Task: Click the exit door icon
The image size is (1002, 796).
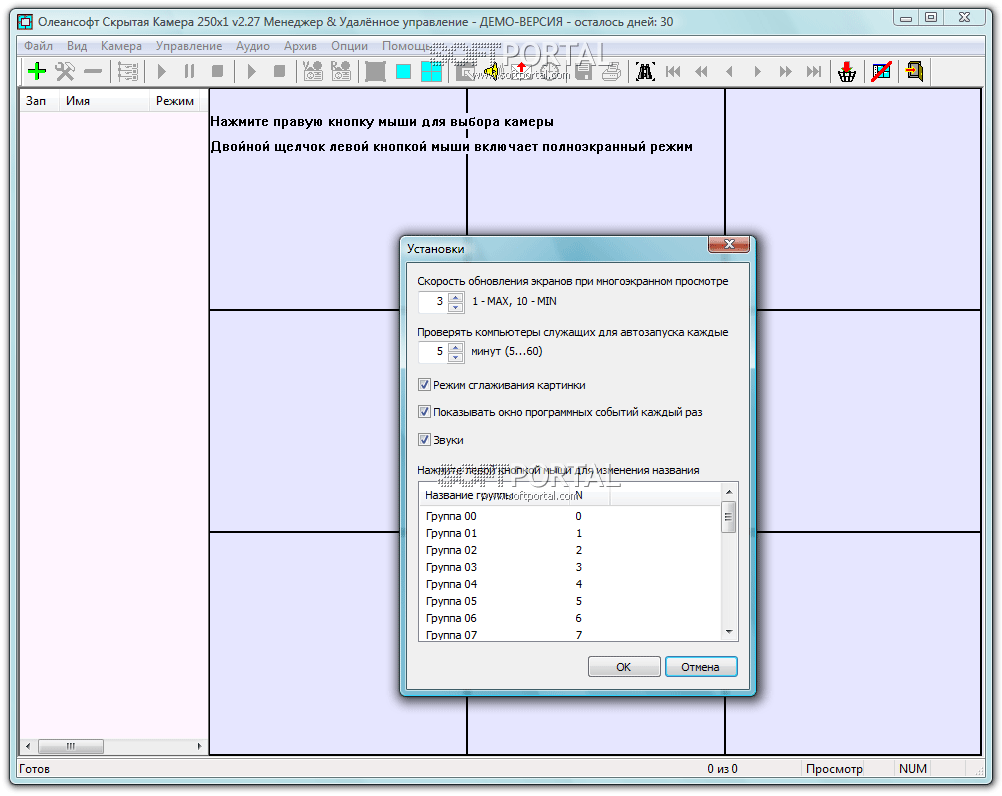Action: point(914,71)
